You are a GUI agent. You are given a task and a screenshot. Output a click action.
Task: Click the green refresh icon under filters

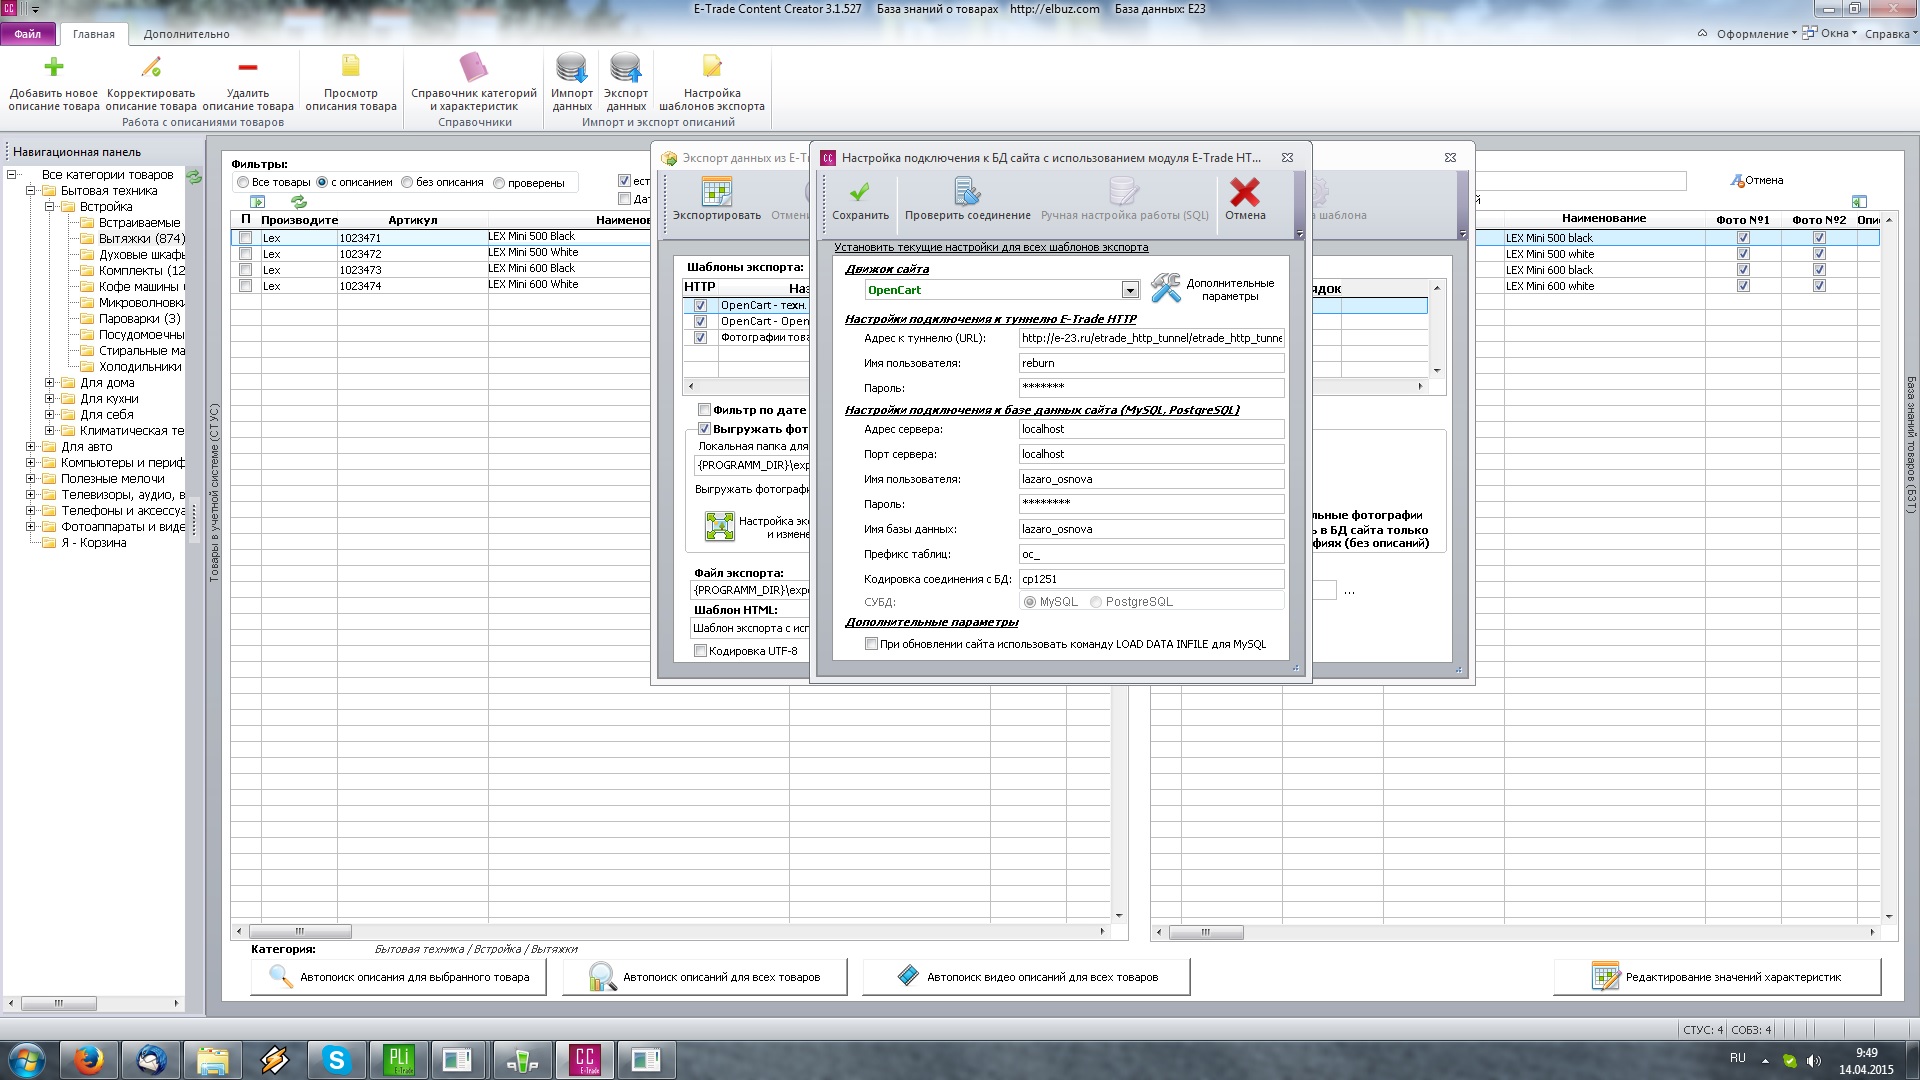click(x=299, y=202)
